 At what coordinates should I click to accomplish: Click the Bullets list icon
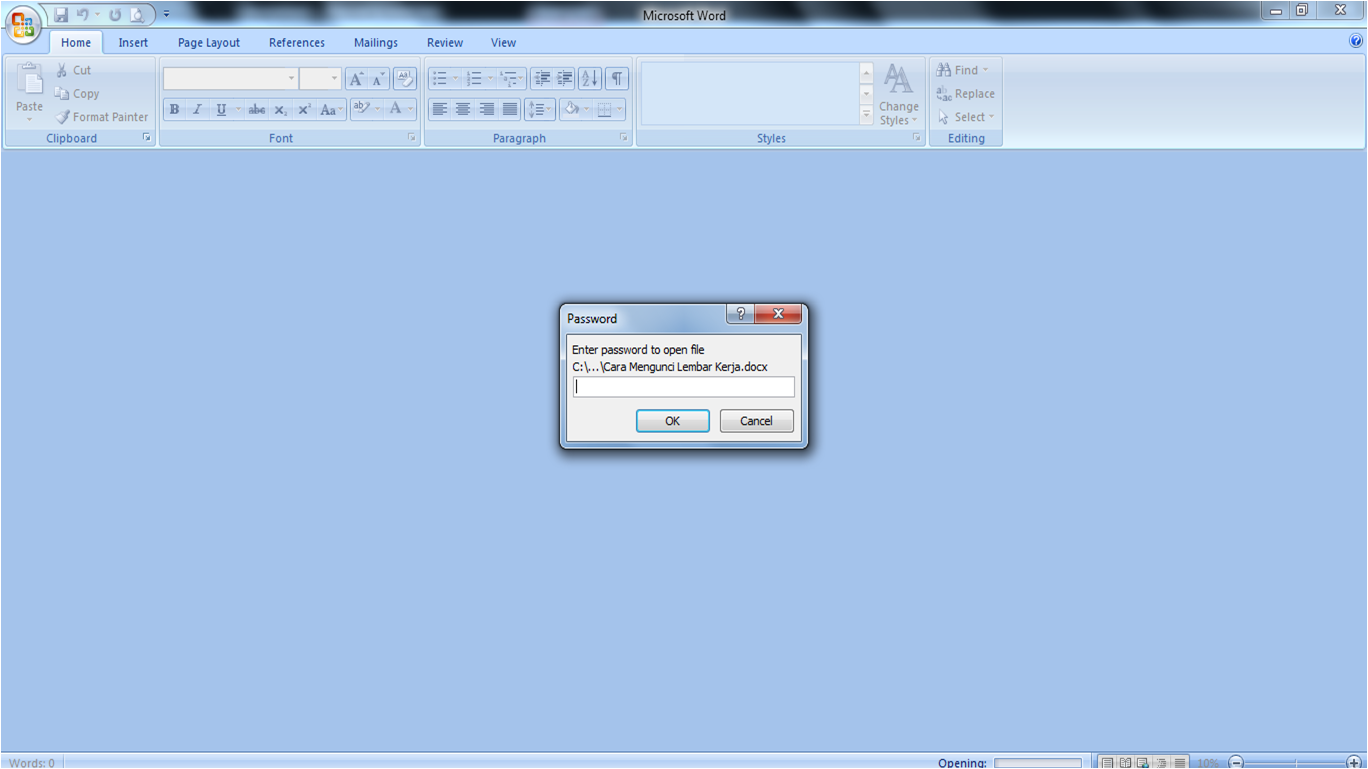click(x=440, y=78)
